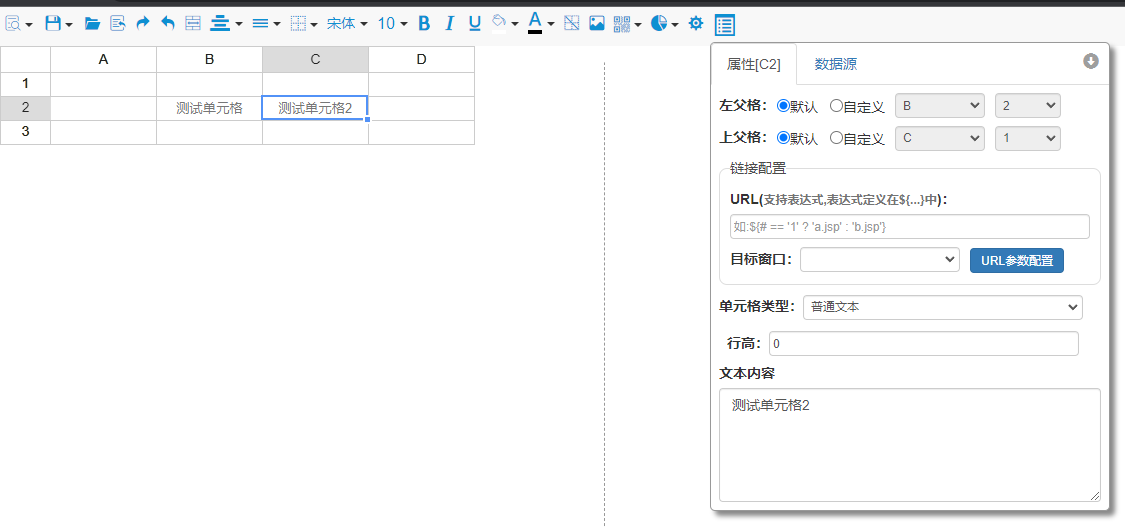The image size is (1125, 528).
Task: Select 默认 for 左父格
Action: coord(783,105)
